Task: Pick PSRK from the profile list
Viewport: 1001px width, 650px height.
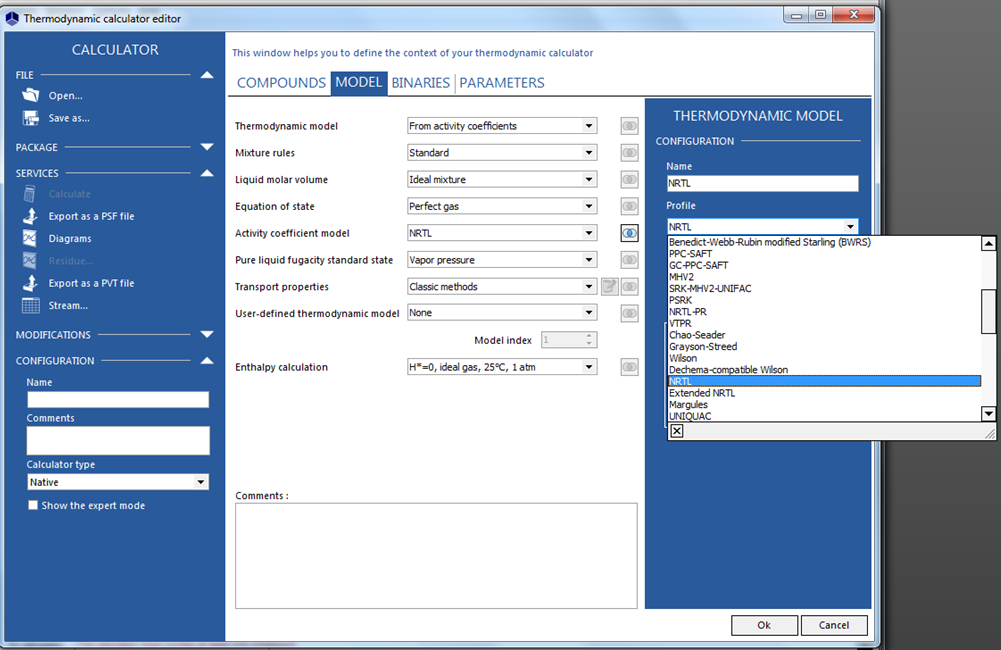Action: [824, 300]
